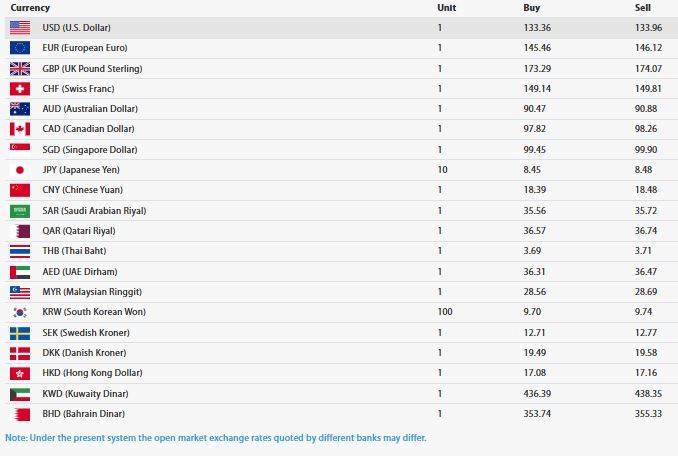678x456 pixels.
Task: Click the Canadian flag icon
Action: coord(20,129)
